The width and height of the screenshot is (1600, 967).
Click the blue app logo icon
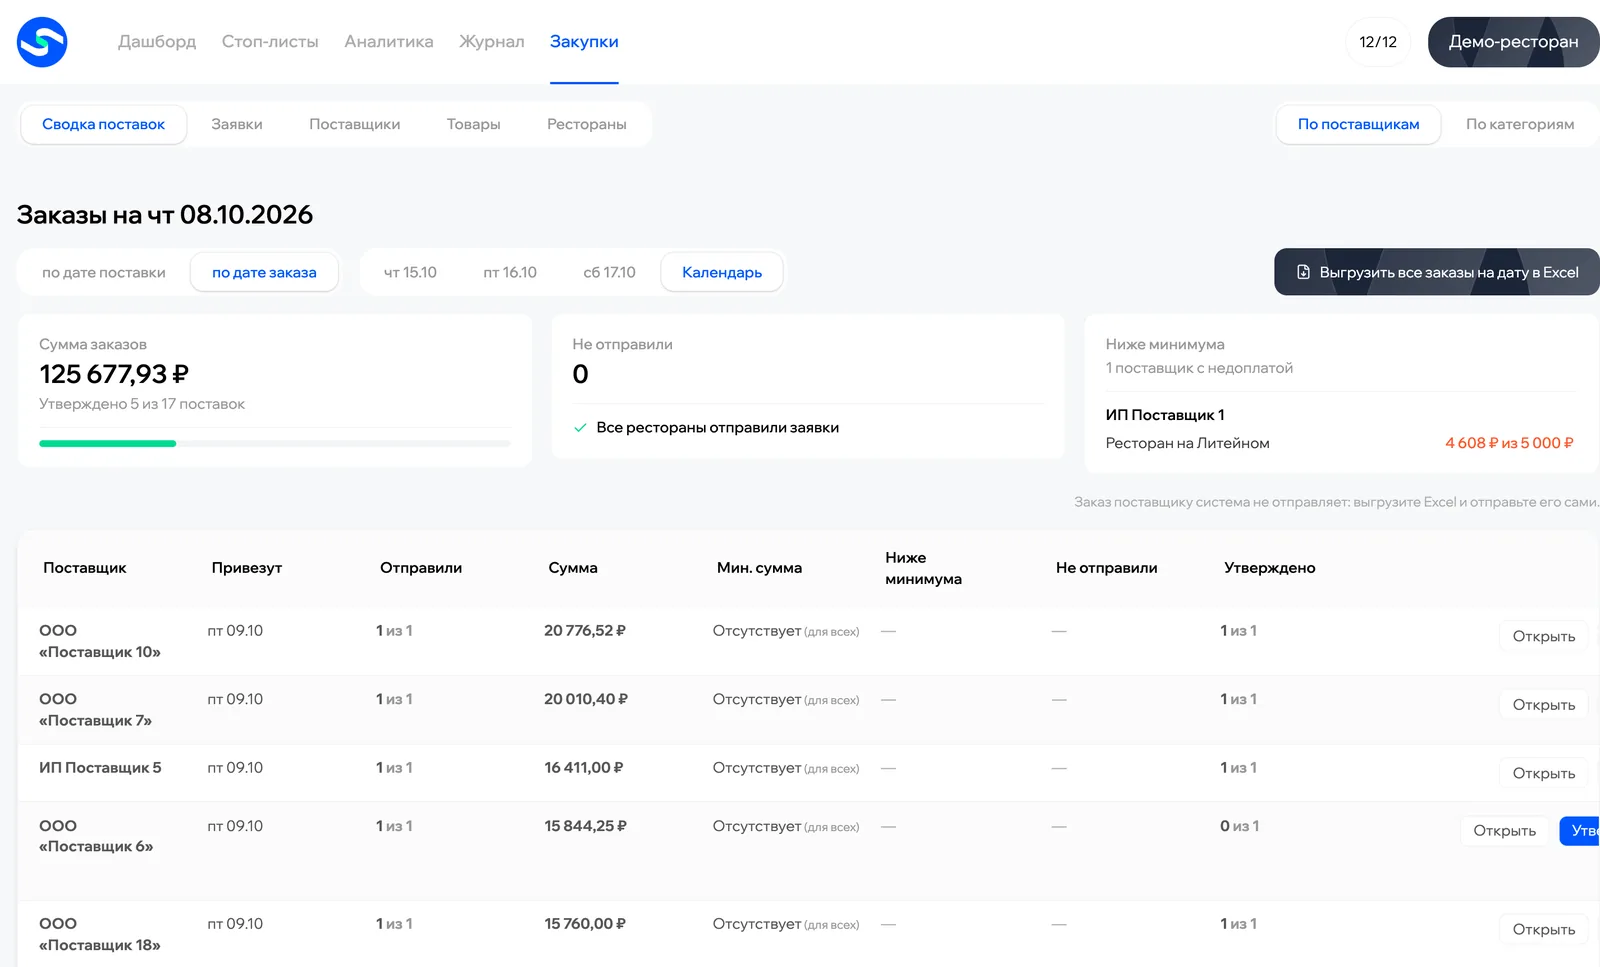click(42, 42)
